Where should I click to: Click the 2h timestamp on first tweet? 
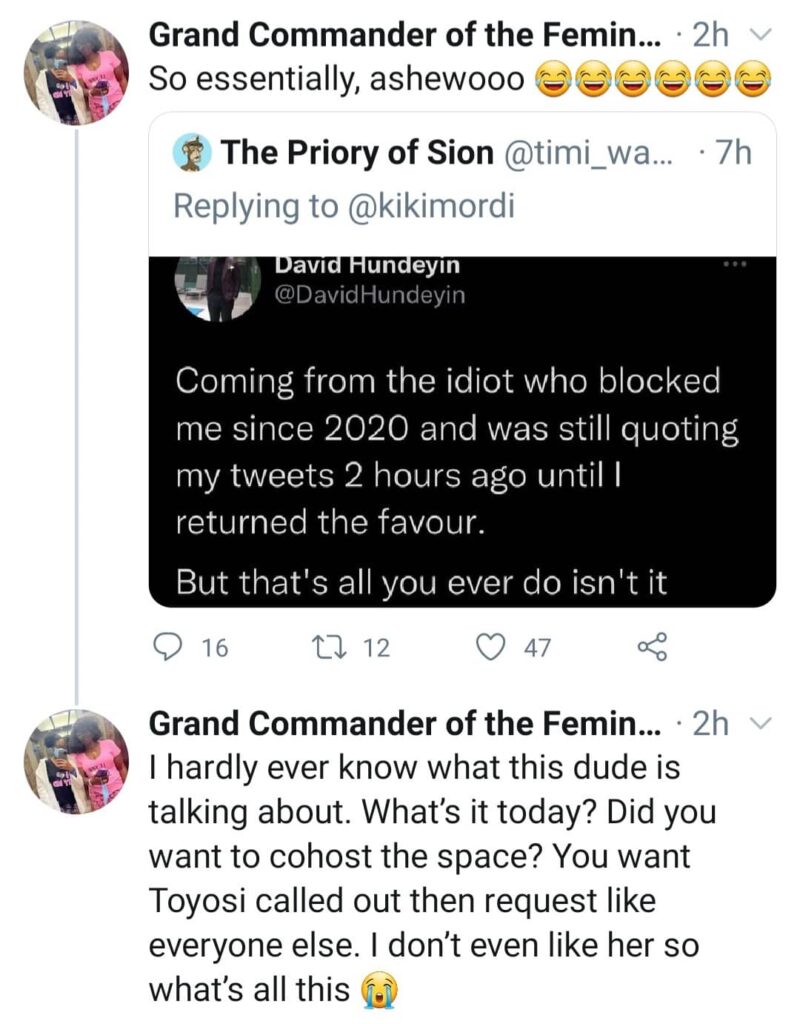coord(711,35)
